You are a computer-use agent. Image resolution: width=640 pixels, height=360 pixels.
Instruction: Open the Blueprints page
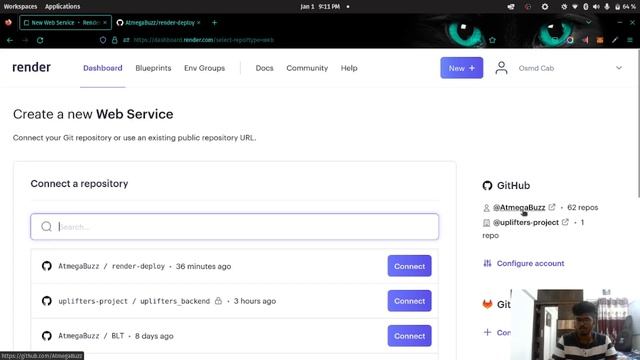153,68
